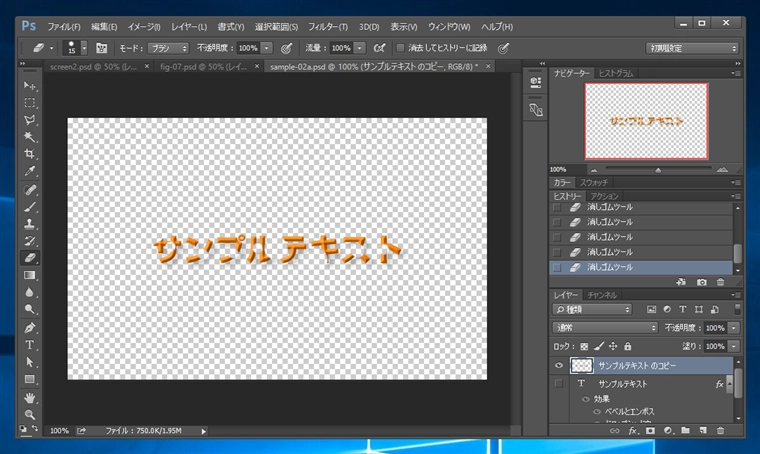Select the Clone Stamp tool
This screenshot has height=454, width=760.
click(30, 224)
